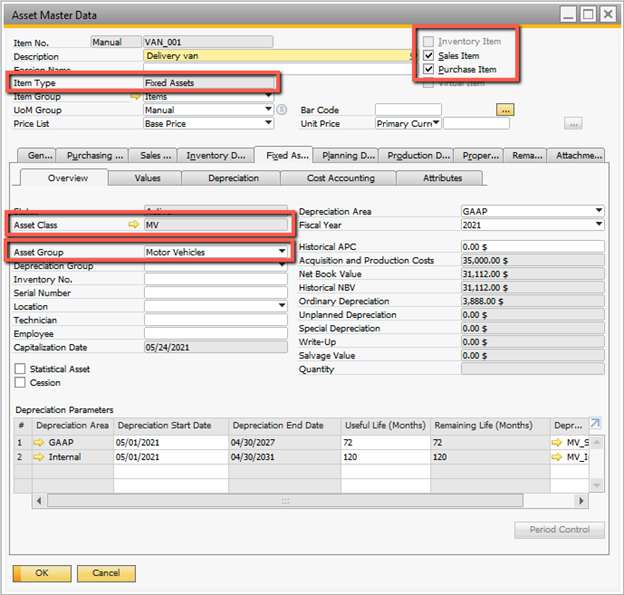
Task: Click the MV_S depreciation type link arrow
Action: click(557, 442)
